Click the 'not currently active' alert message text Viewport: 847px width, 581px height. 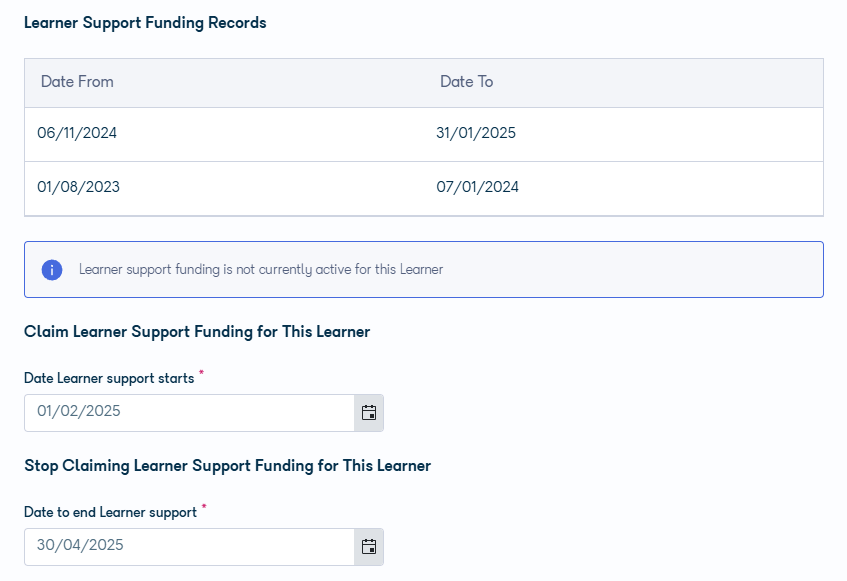click(x=261, y=269)
